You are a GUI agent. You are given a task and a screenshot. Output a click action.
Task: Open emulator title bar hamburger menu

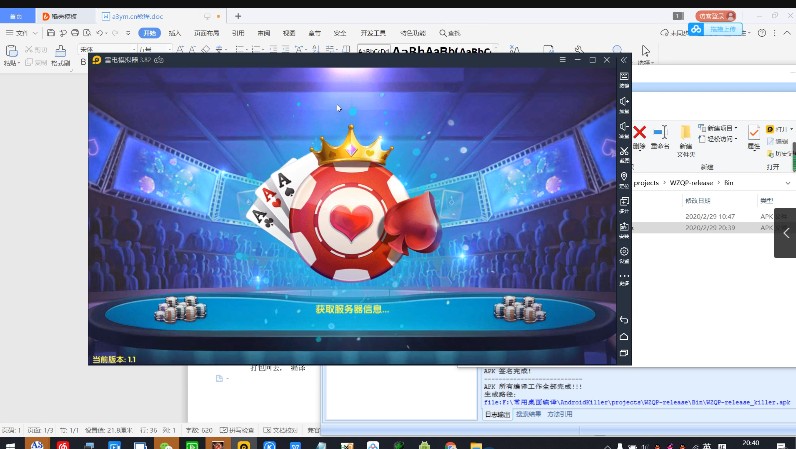pos(561,61)
